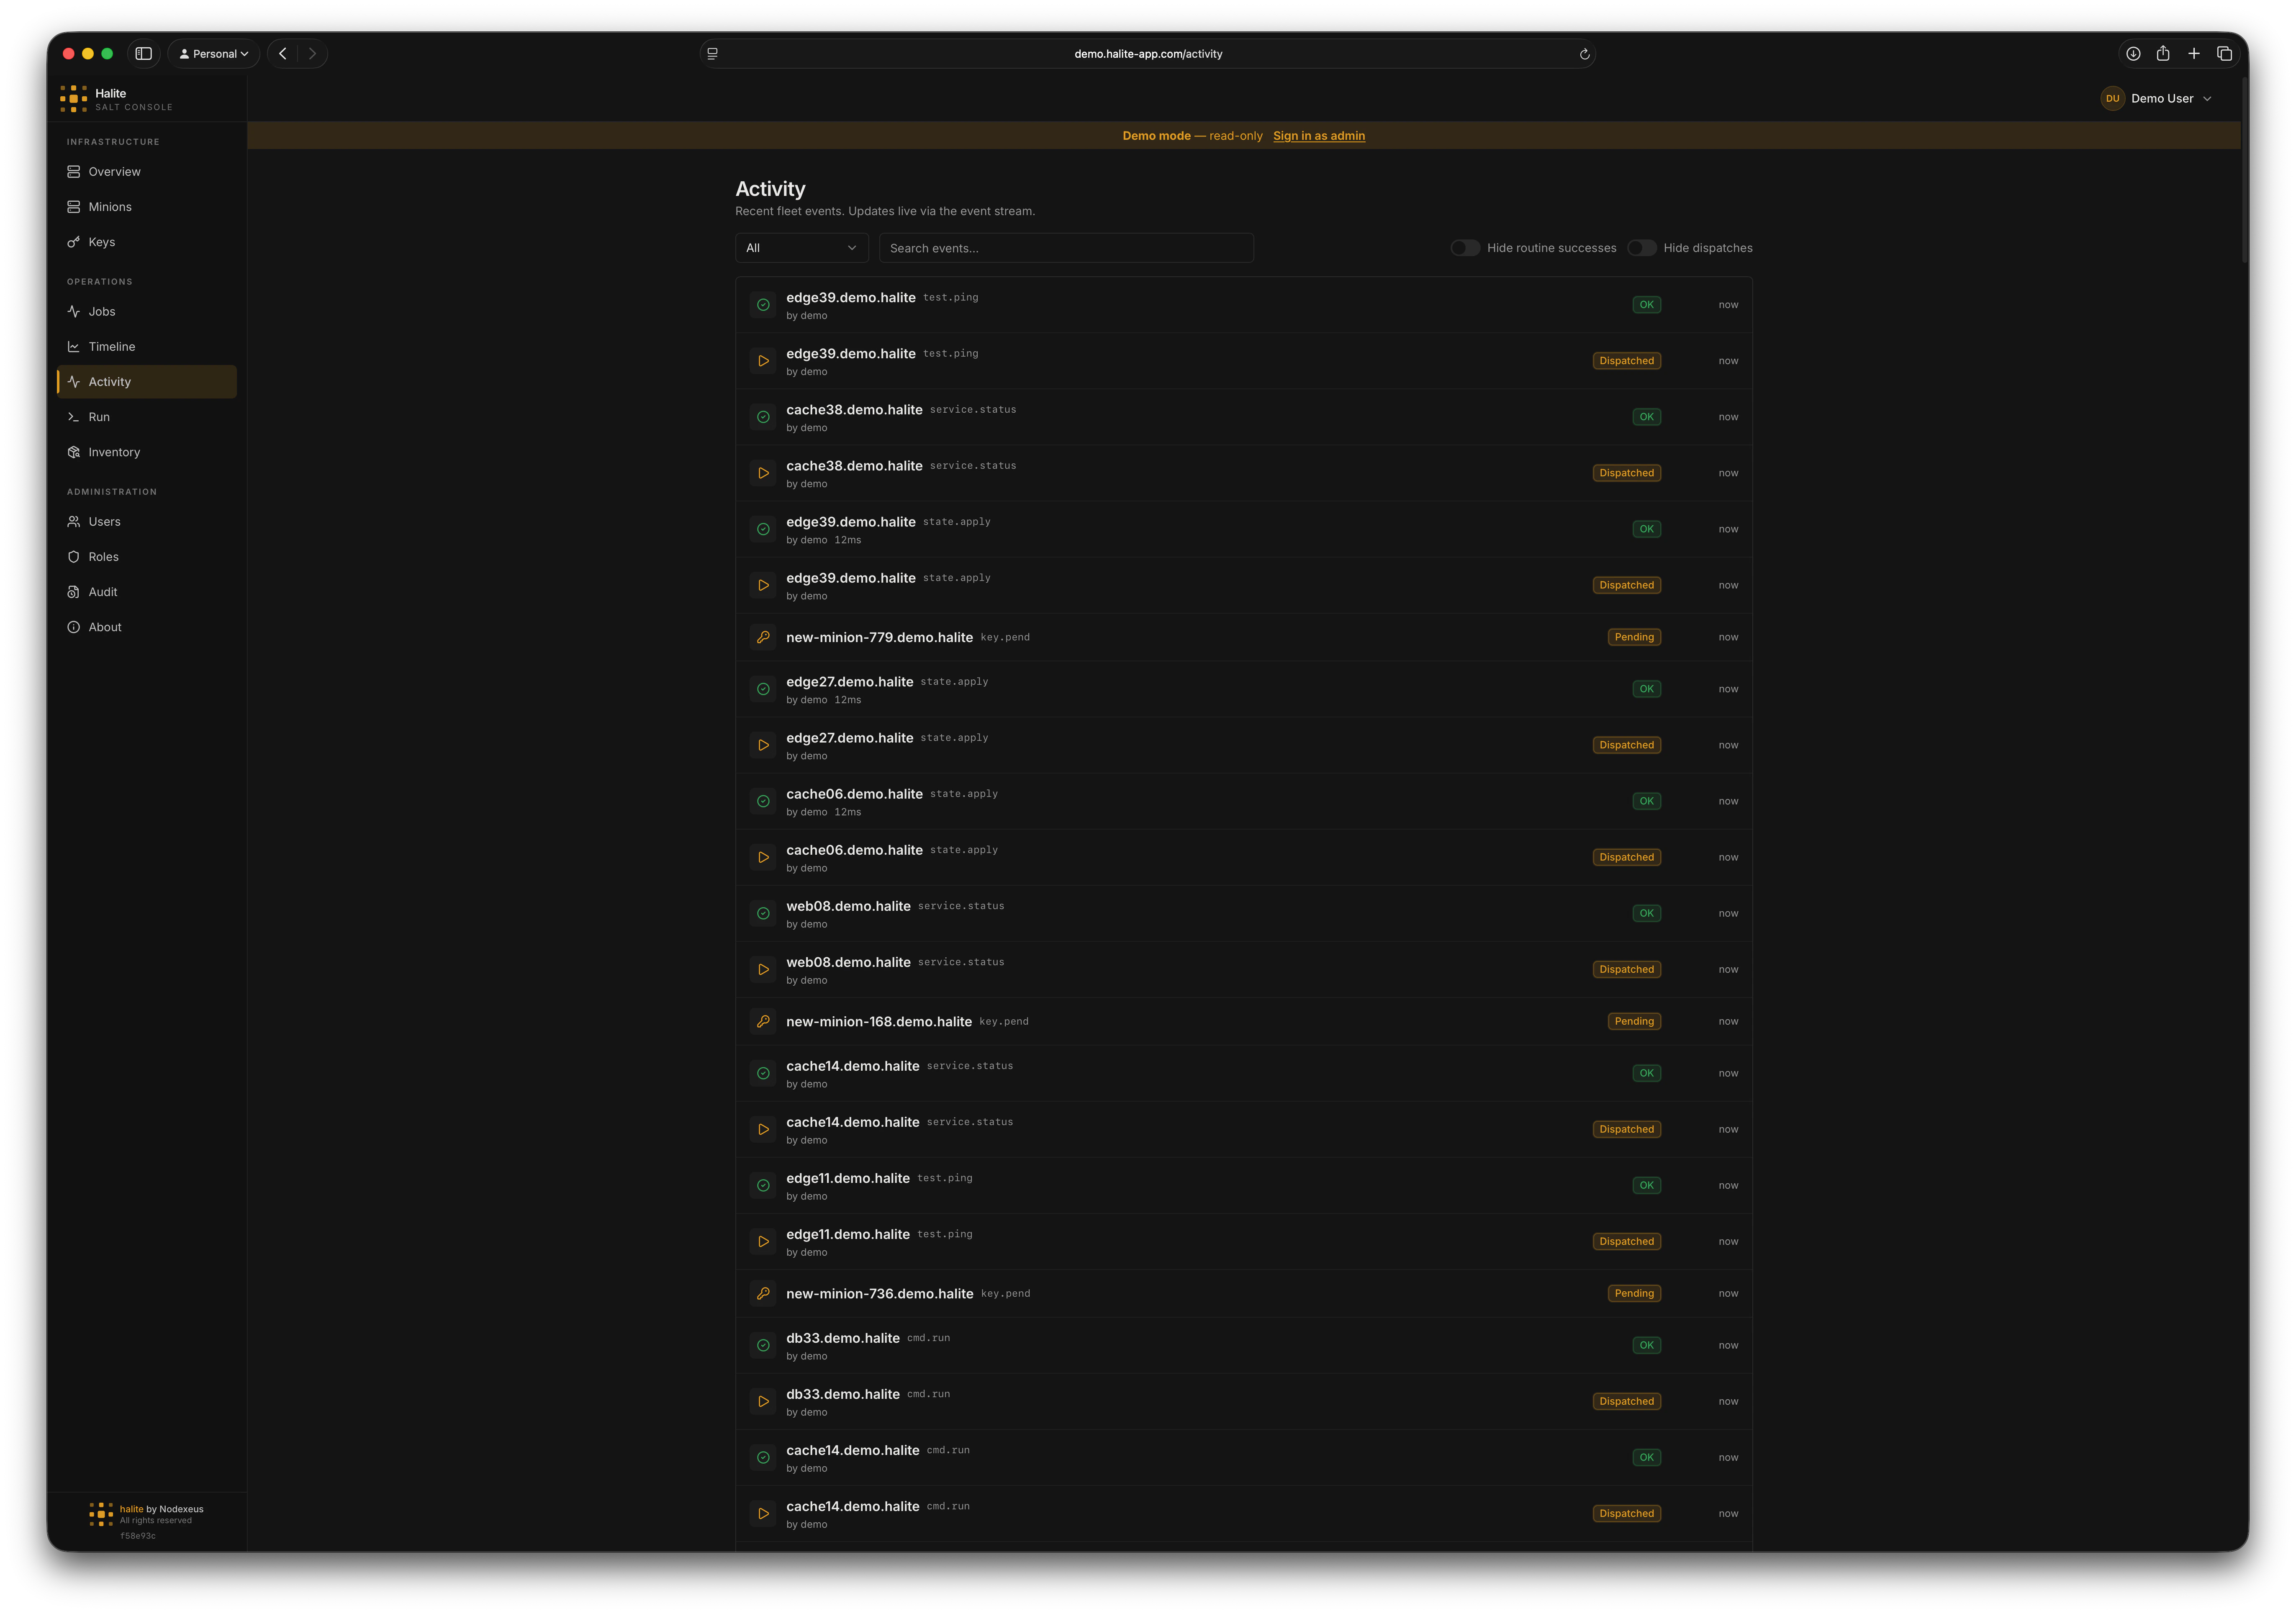
Task: Click the success check icon for edge39 test.ping
Action: (x=763, y=305)
